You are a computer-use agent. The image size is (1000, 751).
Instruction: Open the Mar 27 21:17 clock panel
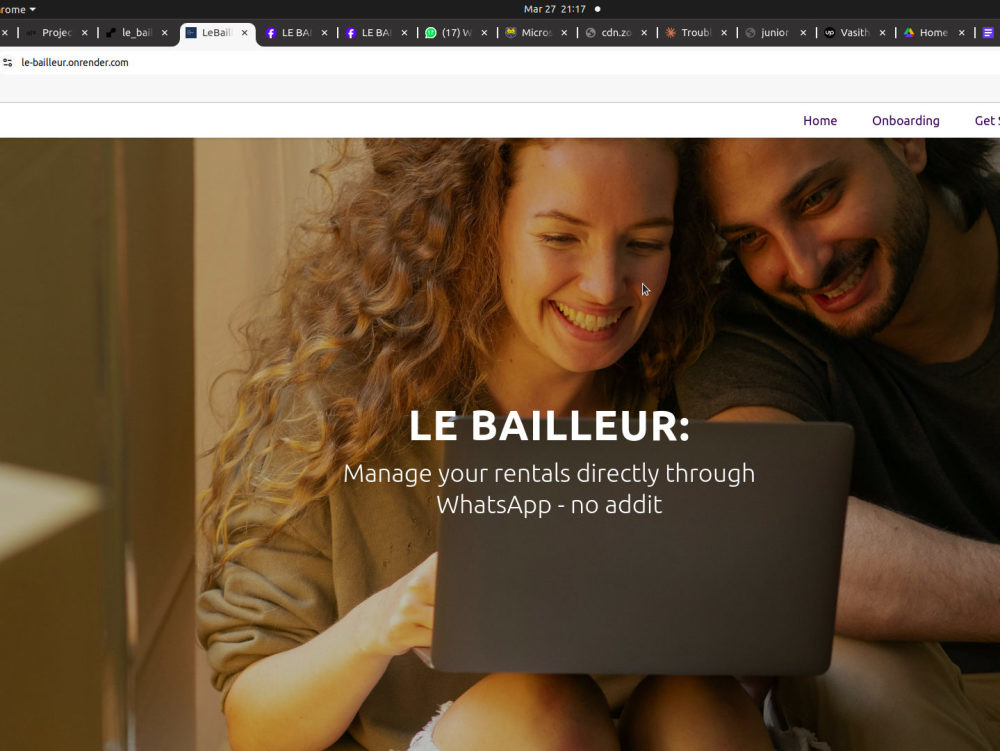click(x=555, y=9)
